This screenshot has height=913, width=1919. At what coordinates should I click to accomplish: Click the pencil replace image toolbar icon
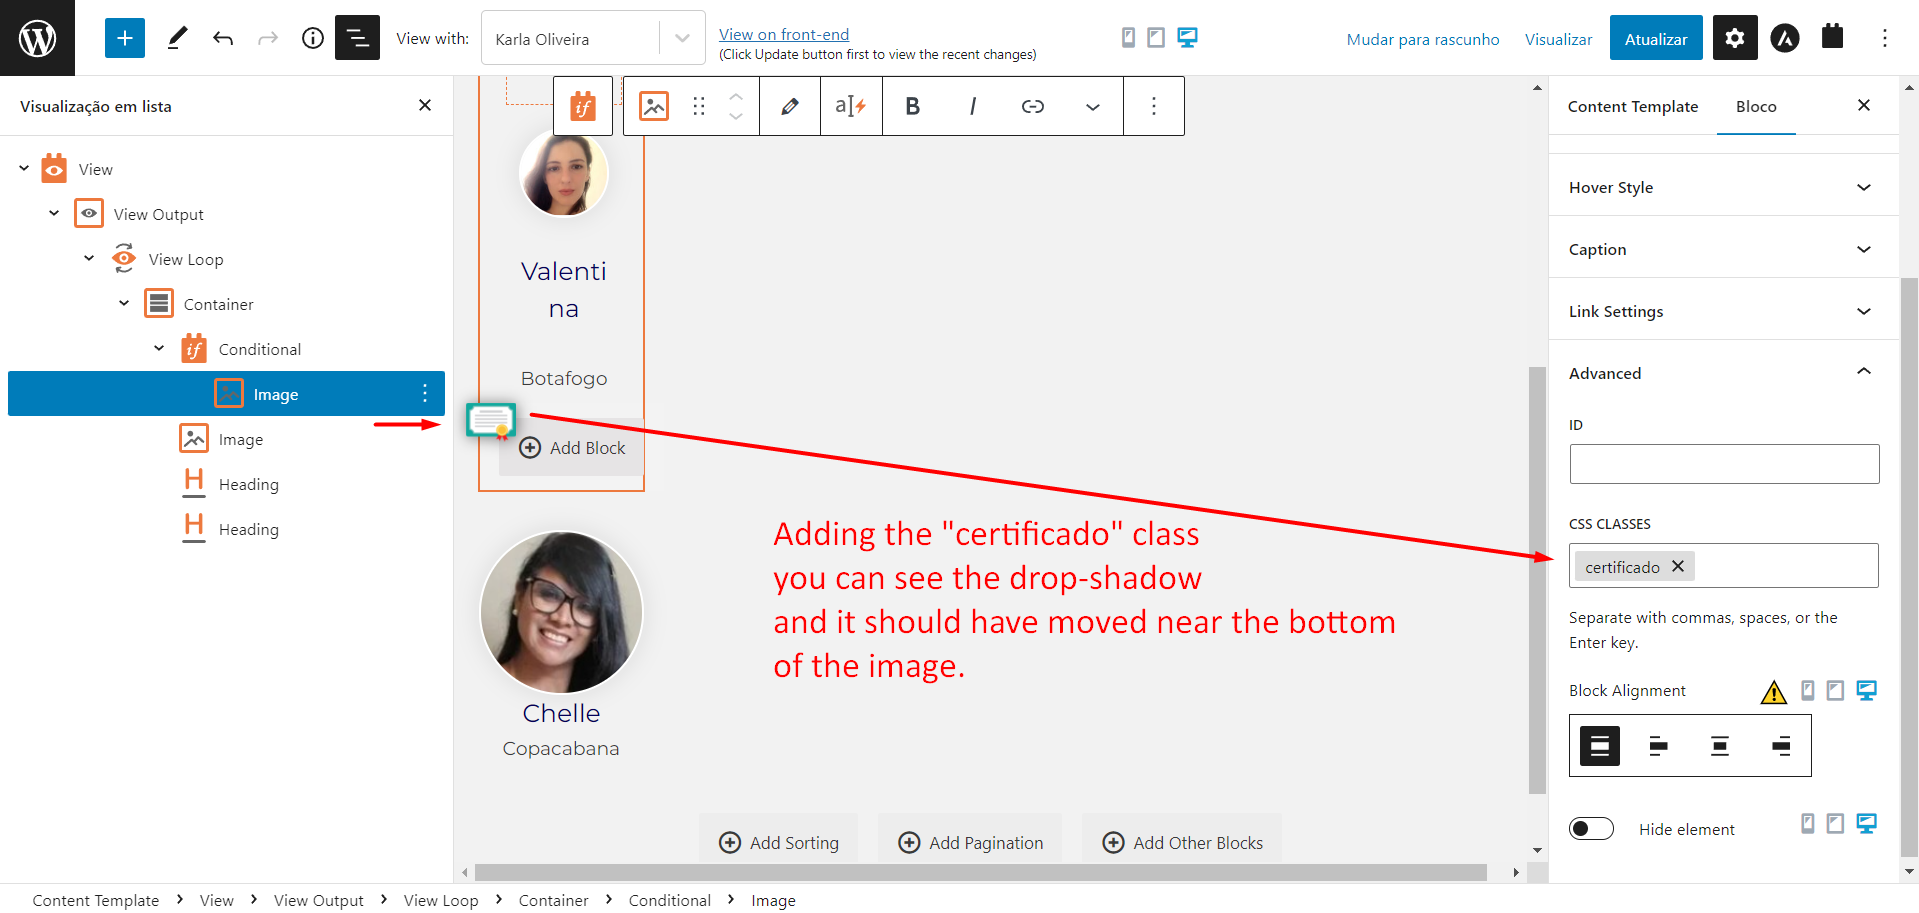tap(790, 106)
